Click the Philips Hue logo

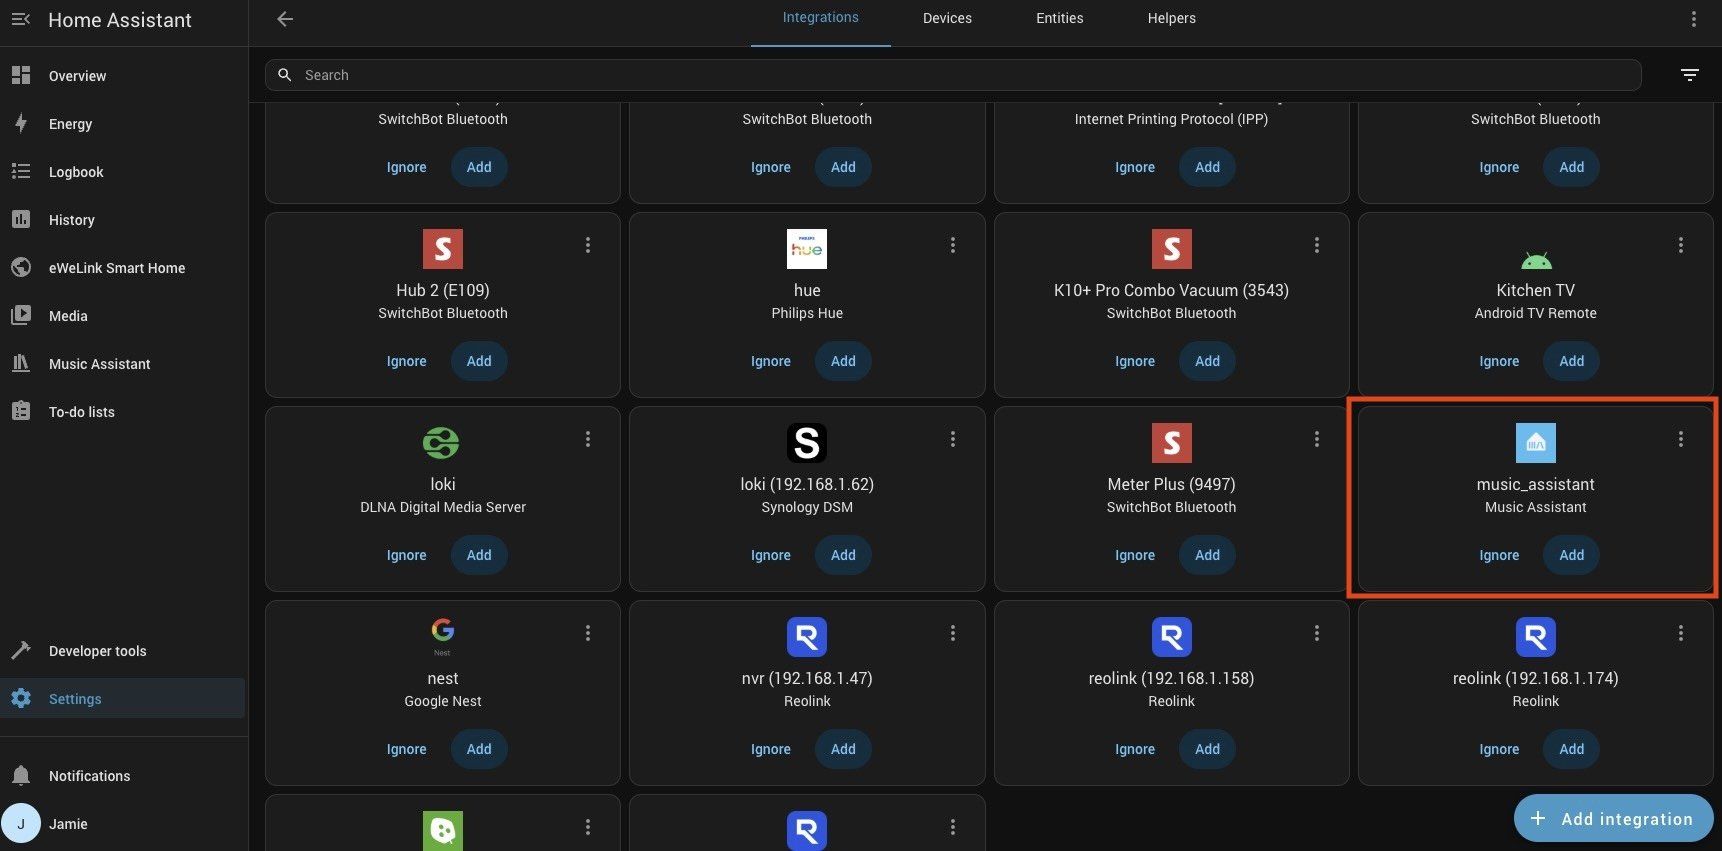[807, 249]
